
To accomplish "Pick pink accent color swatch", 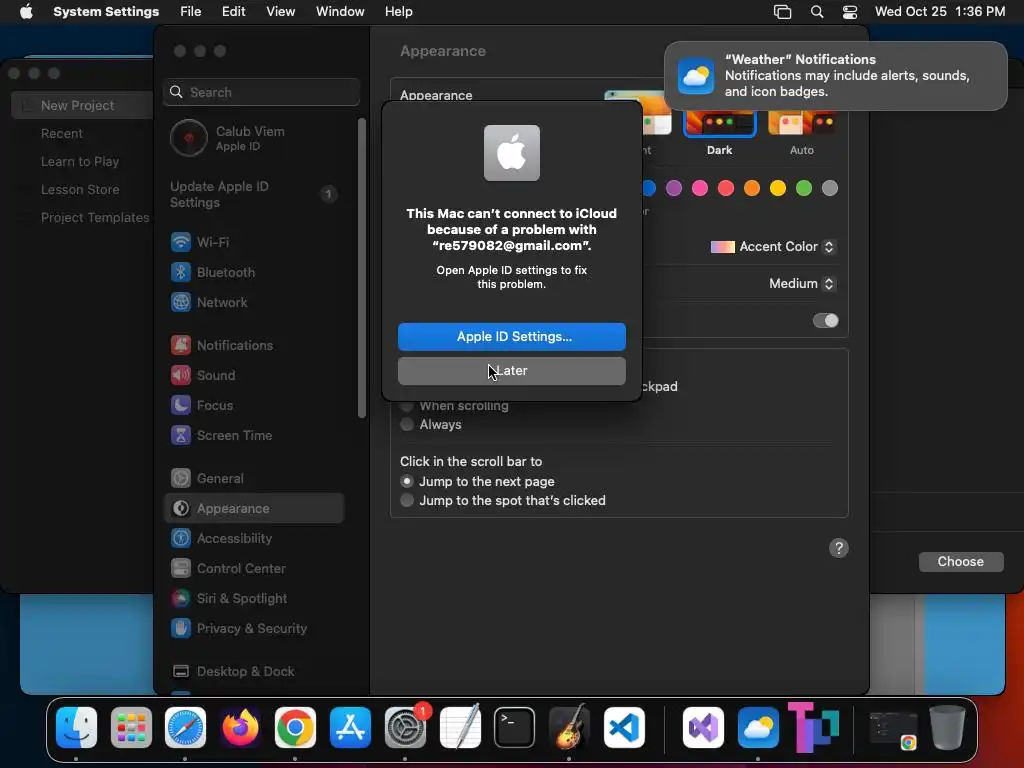I will pyautogui.click(x=700, y=189).
